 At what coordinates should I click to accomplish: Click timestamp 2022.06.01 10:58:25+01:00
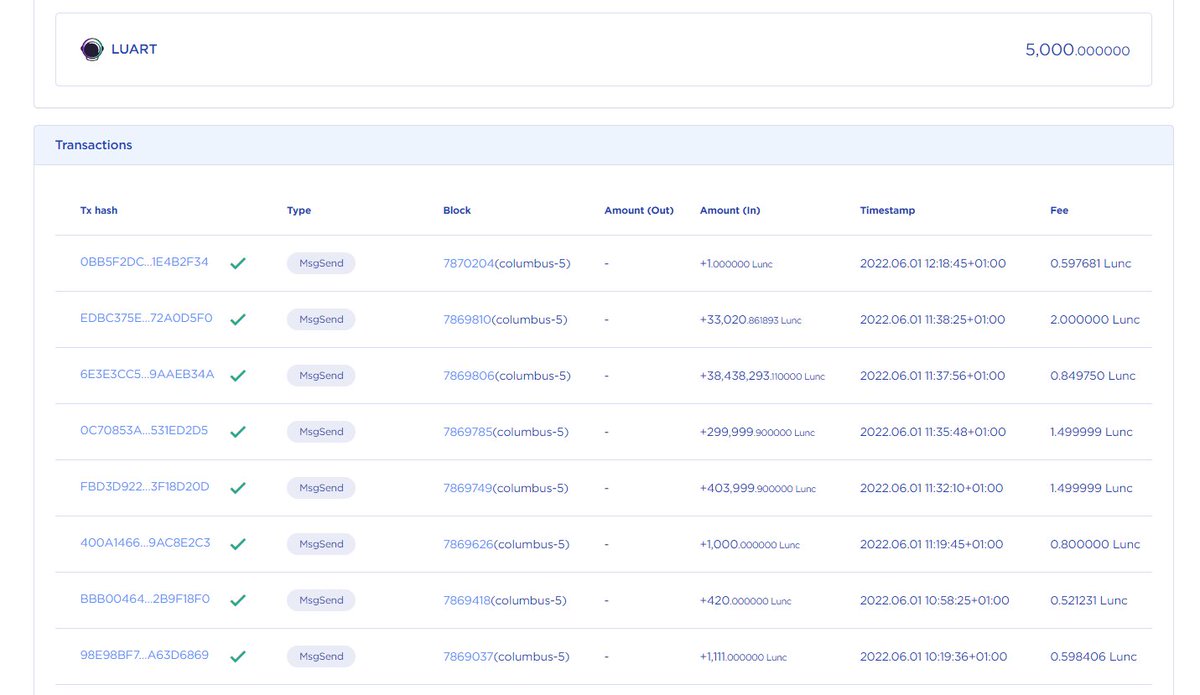tap(935, 600)
